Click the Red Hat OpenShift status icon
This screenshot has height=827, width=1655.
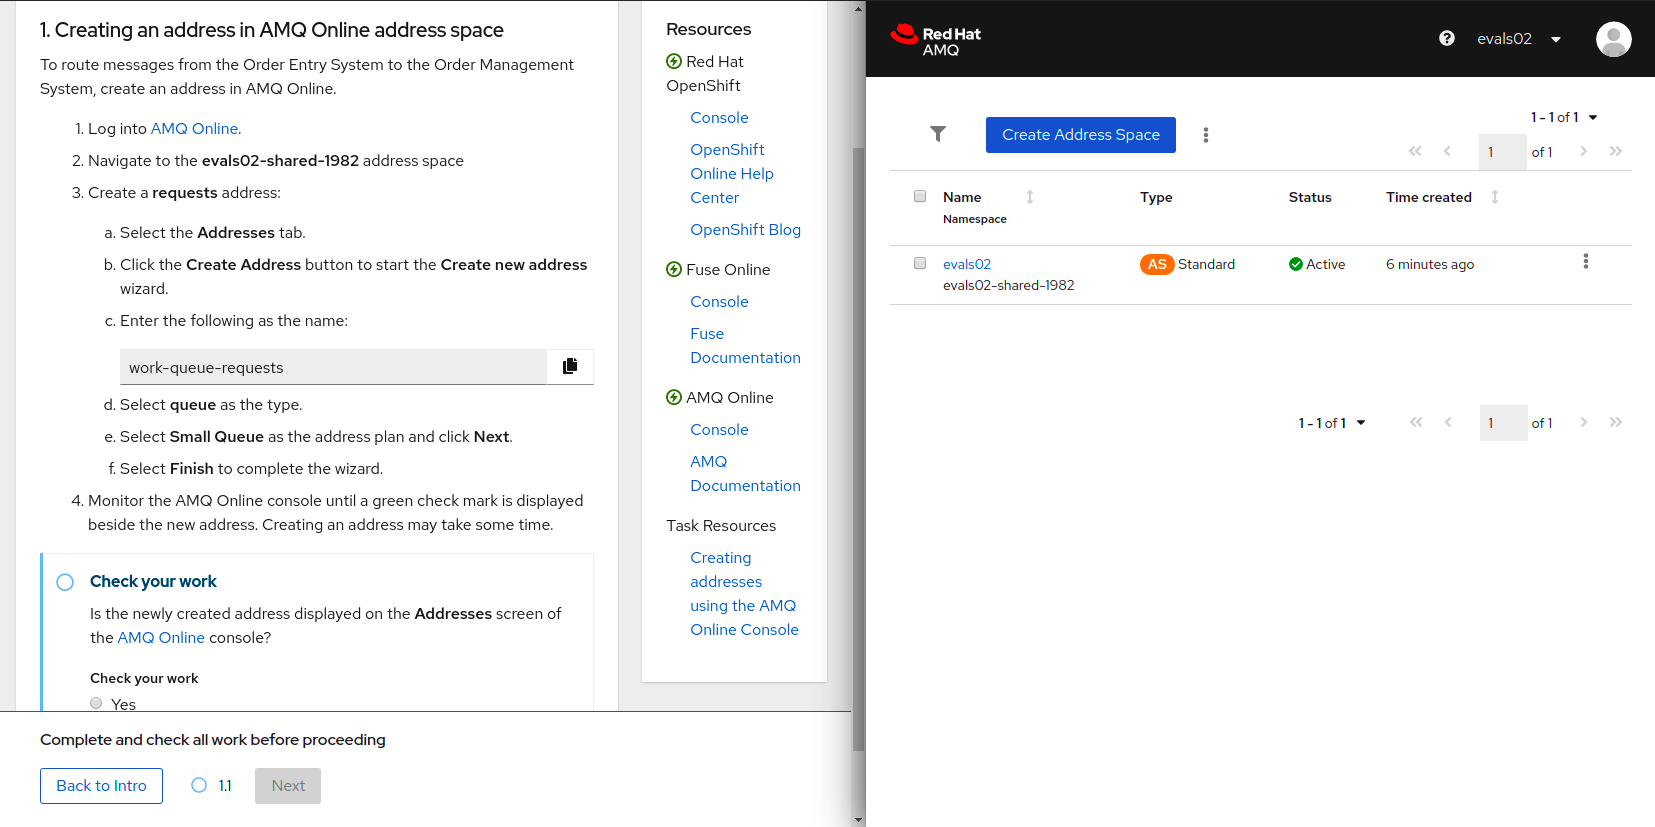click(674, 61)
